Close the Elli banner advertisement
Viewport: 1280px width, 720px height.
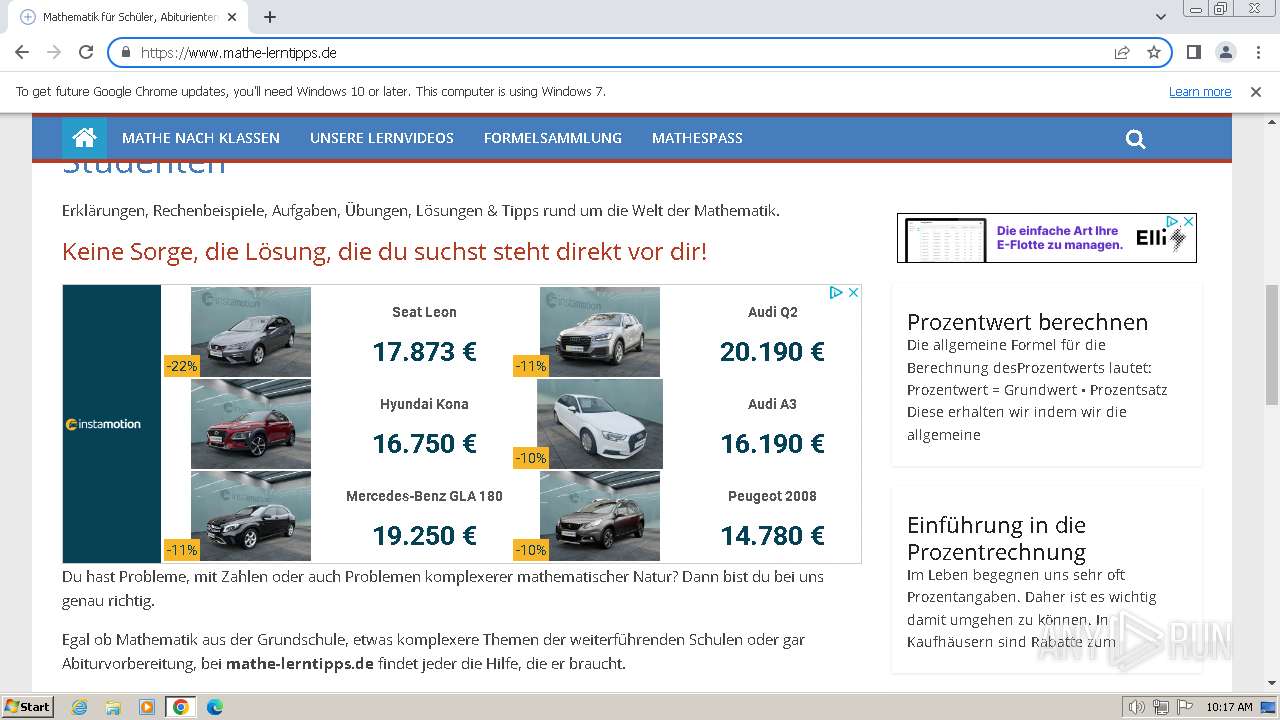coord(1189,221)
